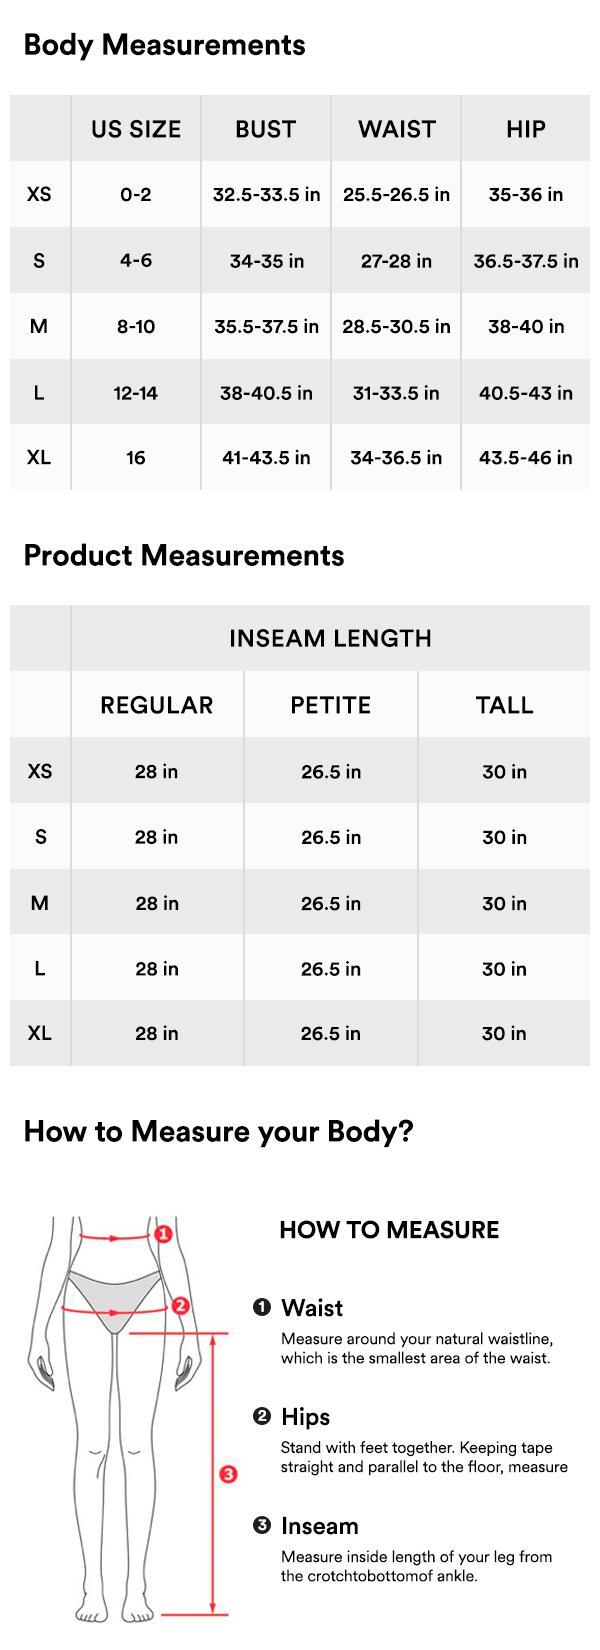
Task: Click the black bullet 3 beside Inseam
Action: click(x=262, y=1525)
